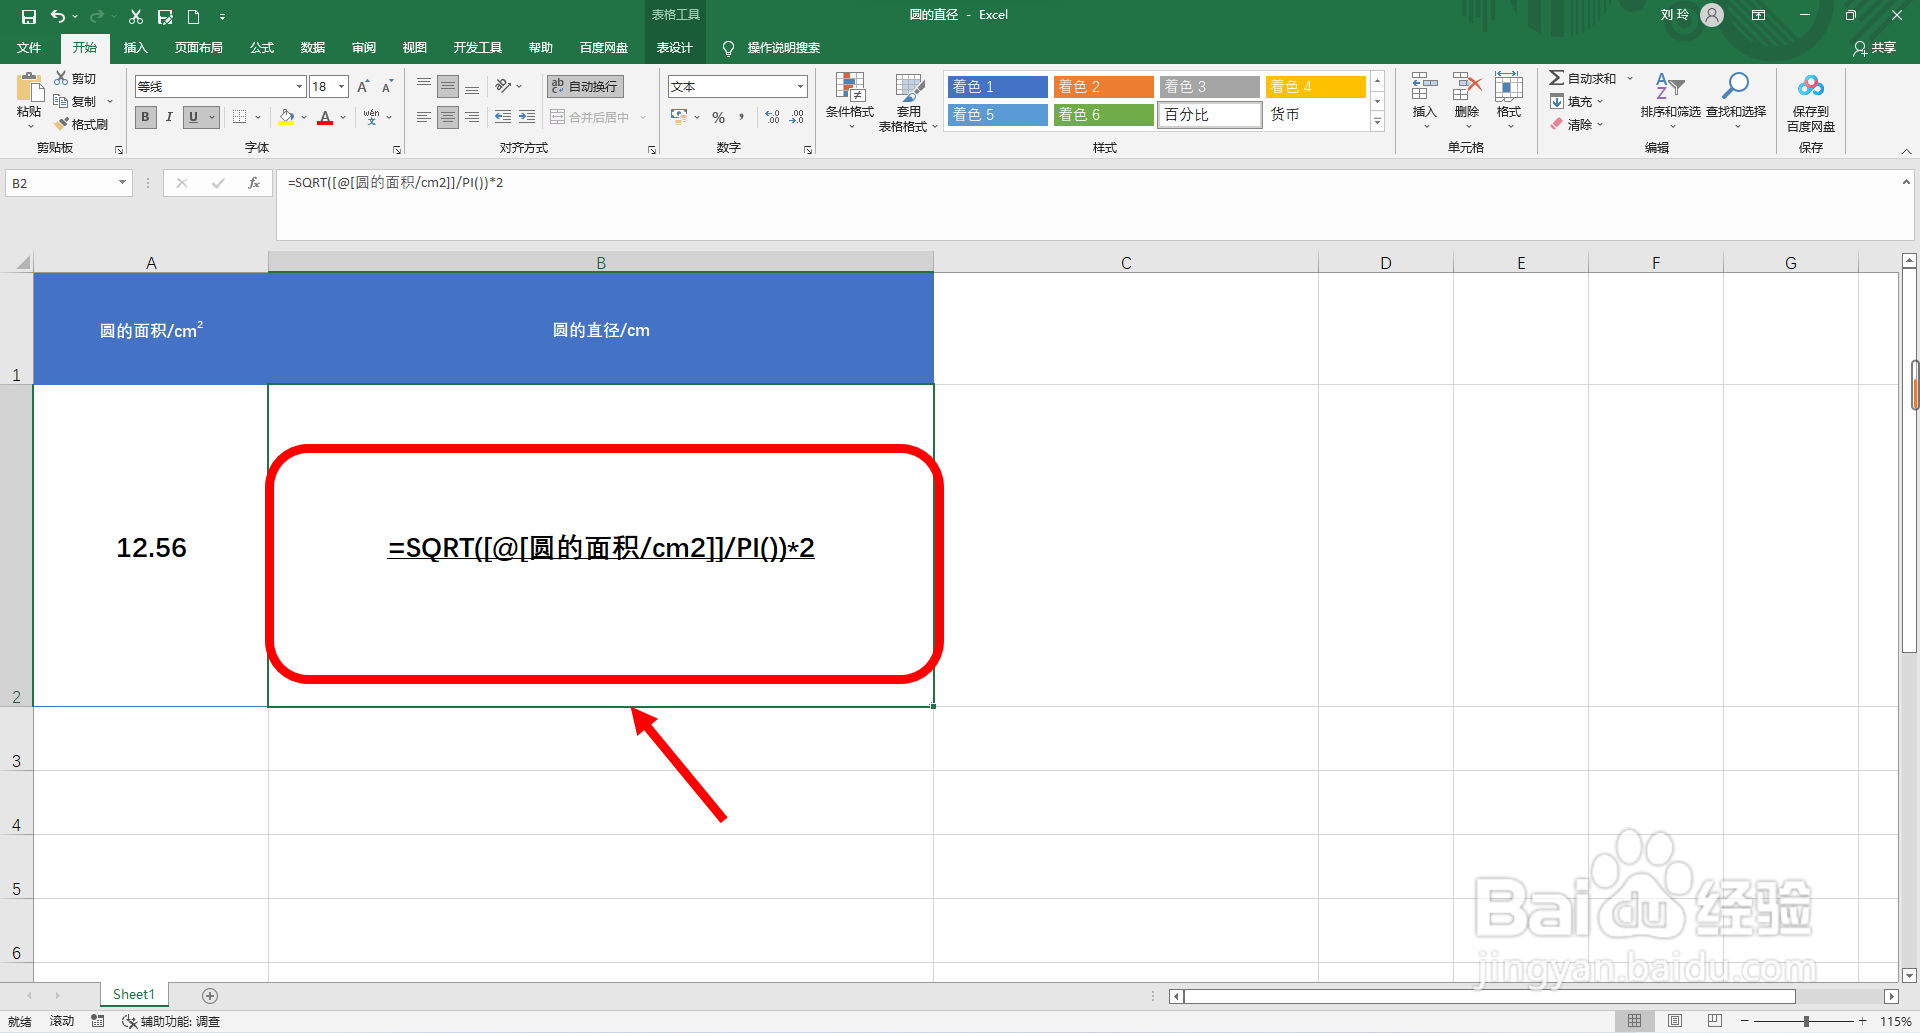Apply the blue 着色 1 cell style
This screenshot has width=1920, height=1033.
pos(997,86)
